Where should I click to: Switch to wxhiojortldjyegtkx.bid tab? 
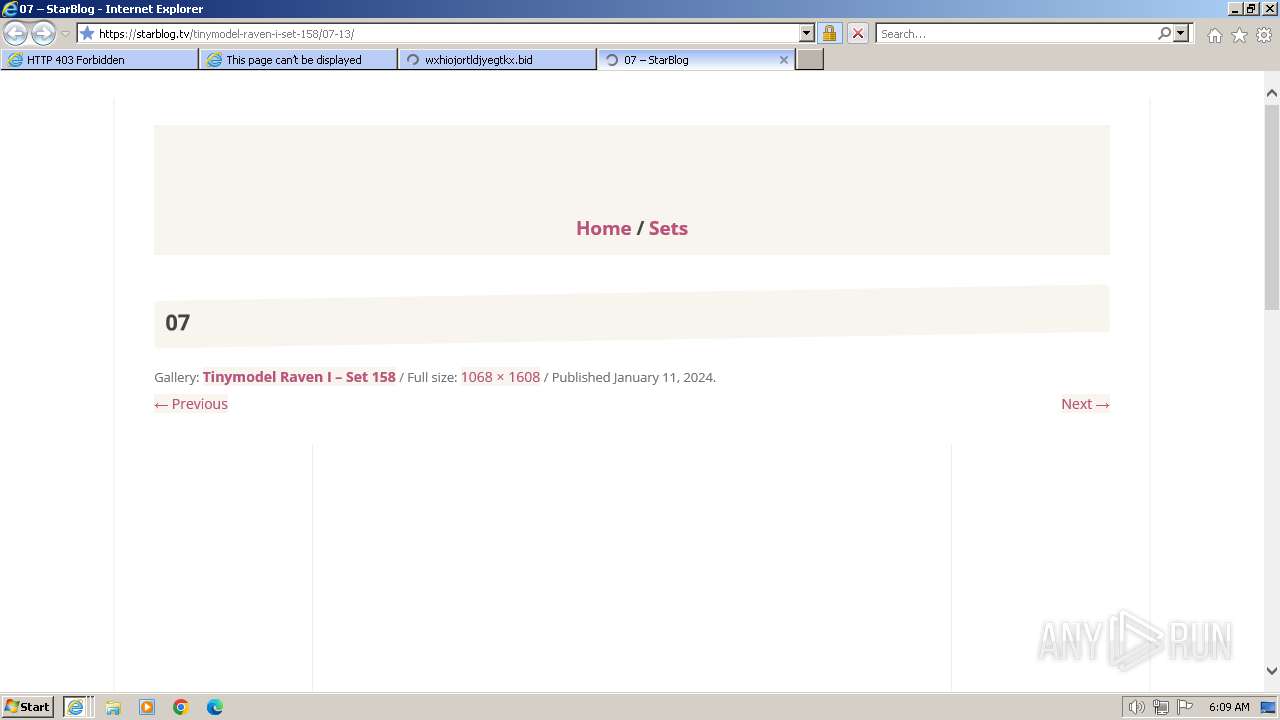coord(497,59)
